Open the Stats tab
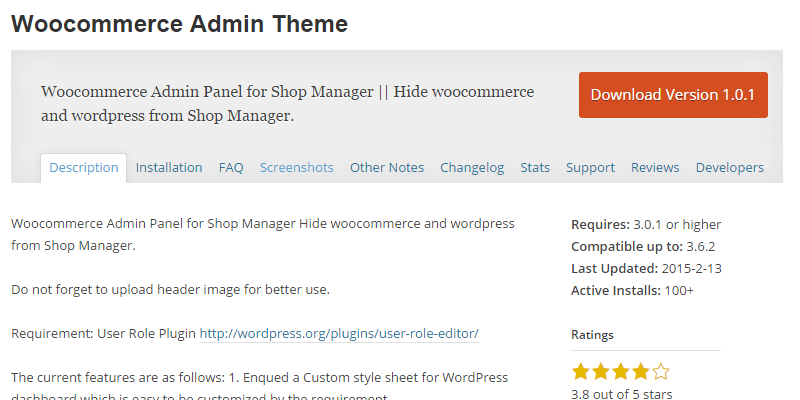Screen dimensions: 800x400 pos(535,168)
